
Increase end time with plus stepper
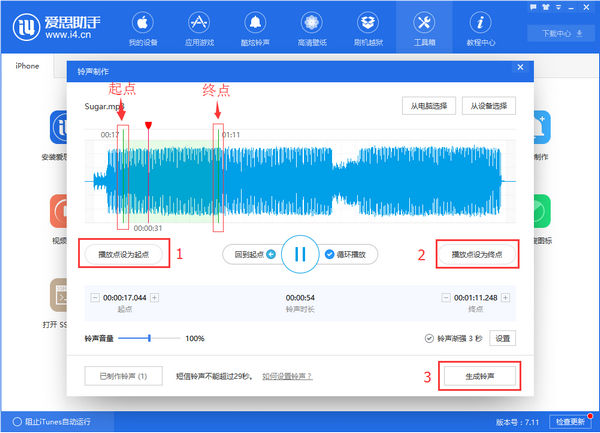505,298
